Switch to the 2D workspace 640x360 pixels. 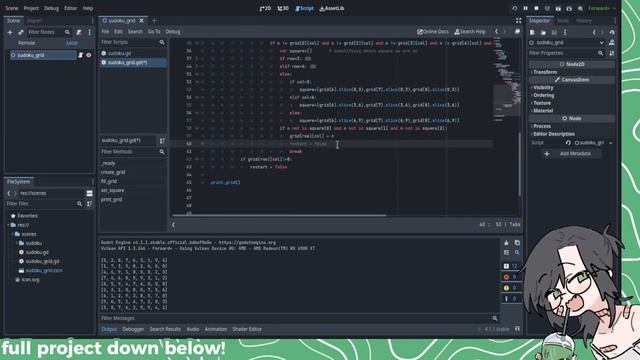tap(265, 8)
